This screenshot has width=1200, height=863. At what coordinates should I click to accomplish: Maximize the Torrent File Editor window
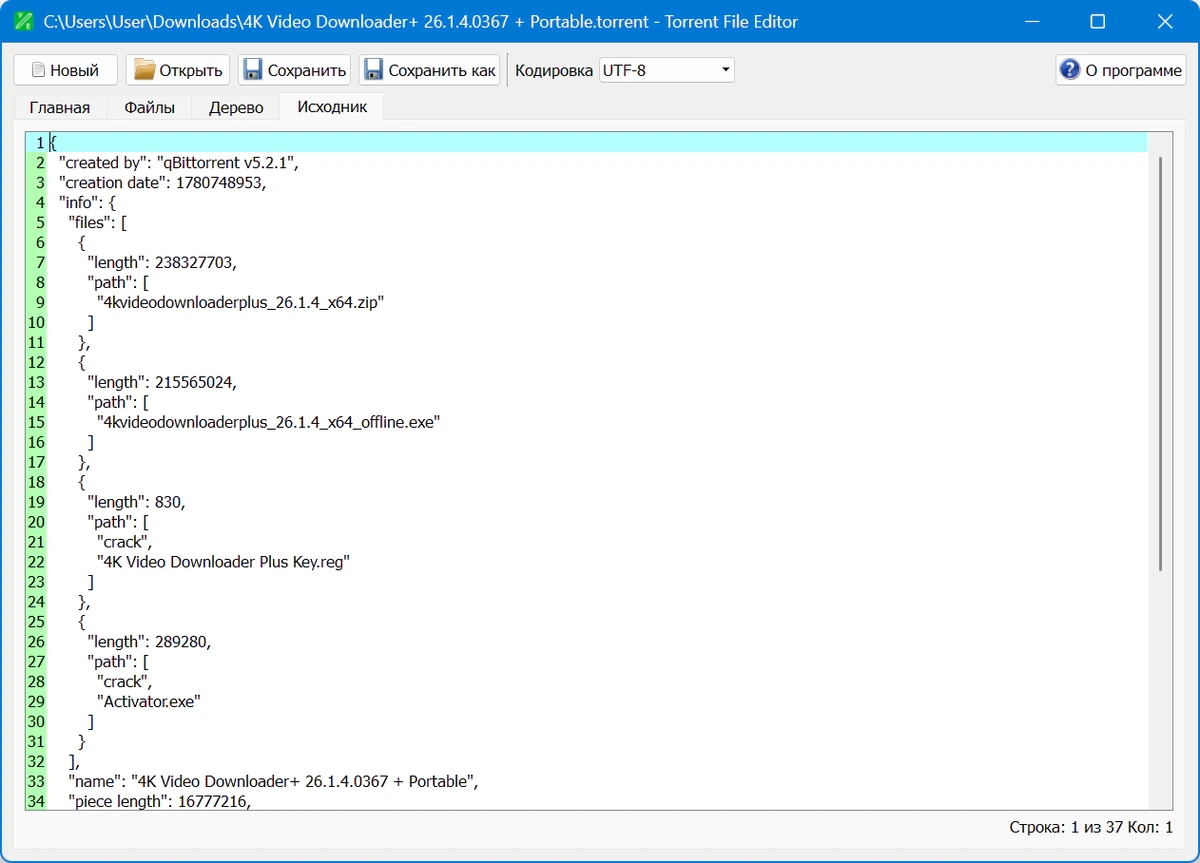click(1097, 21)
